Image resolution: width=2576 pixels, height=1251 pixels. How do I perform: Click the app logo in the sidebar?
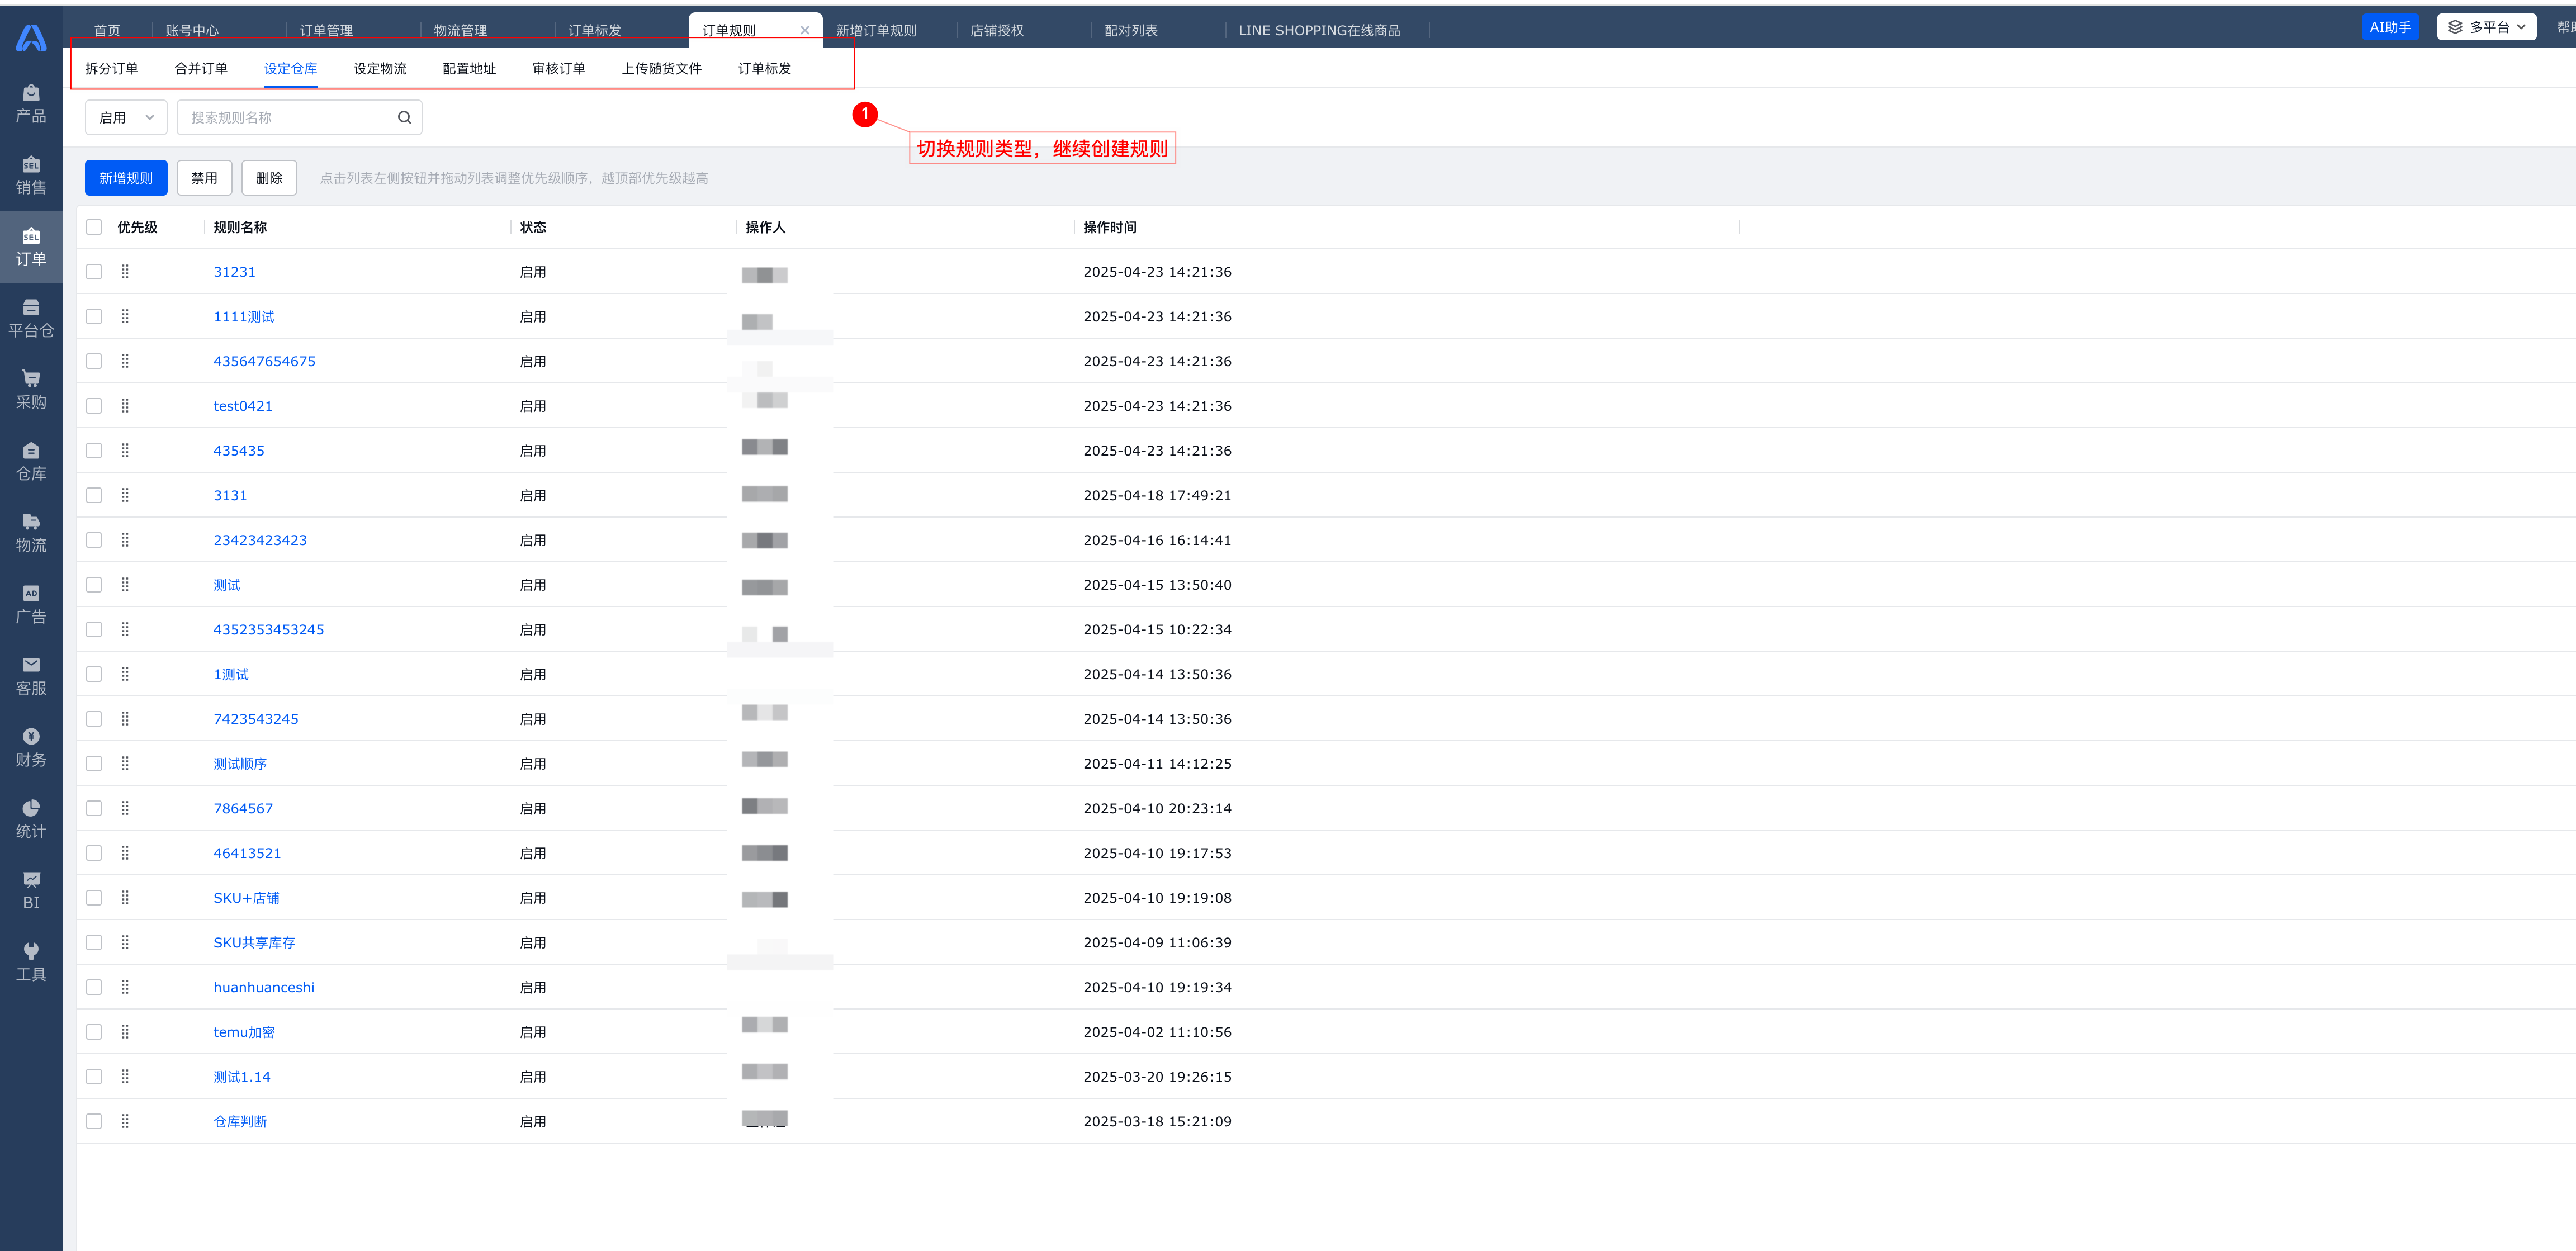coord(31,38)
